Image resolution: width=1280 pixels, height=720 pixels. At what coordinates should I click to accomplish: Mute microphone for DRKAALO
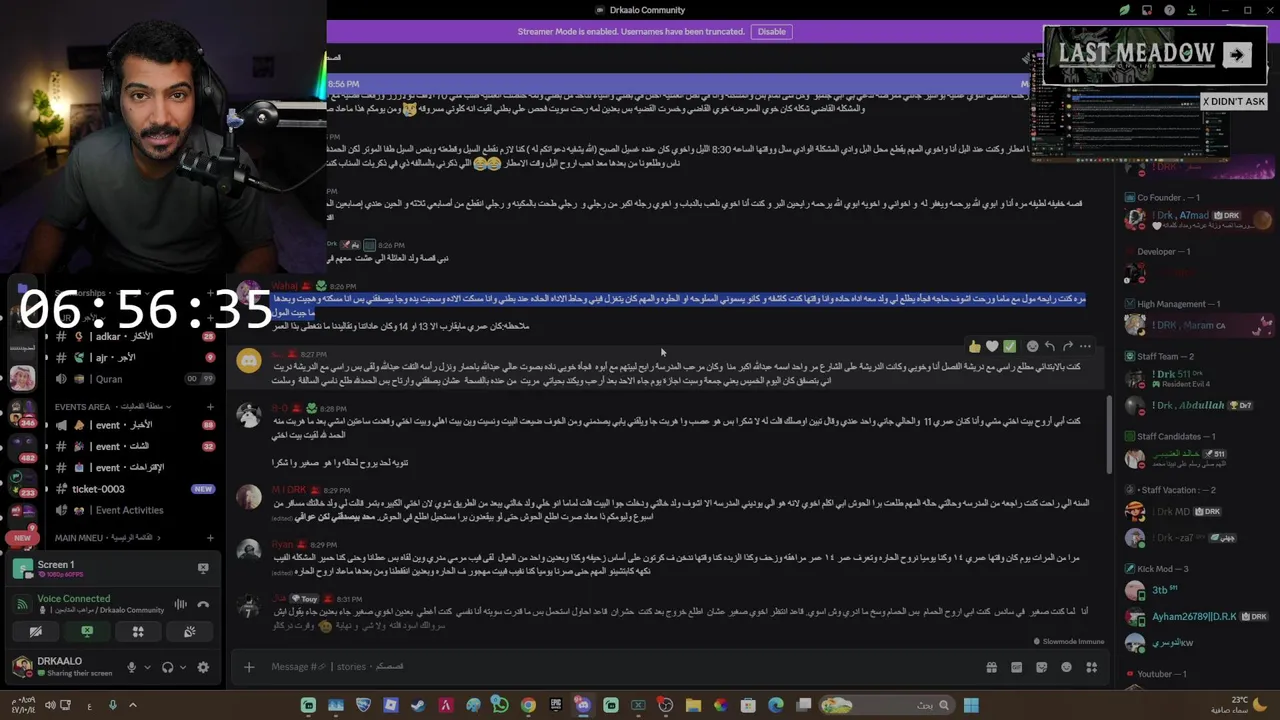pos(131,667)
